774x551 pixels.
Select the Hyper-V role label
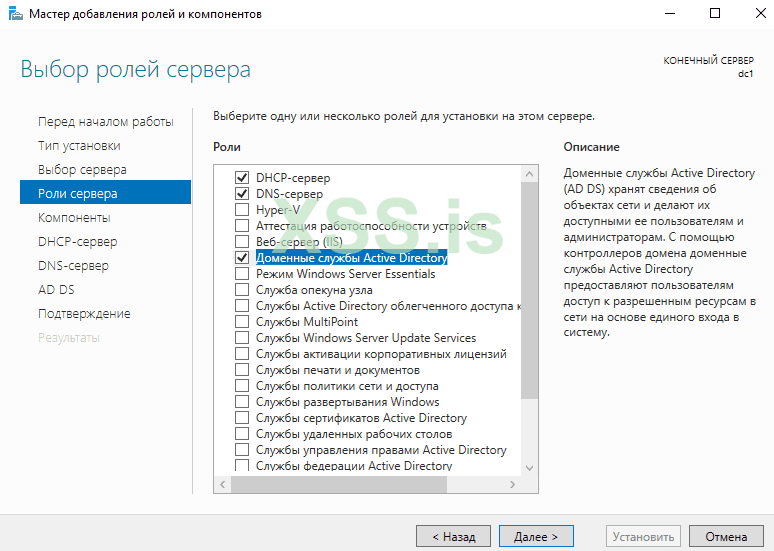point(277,209)
